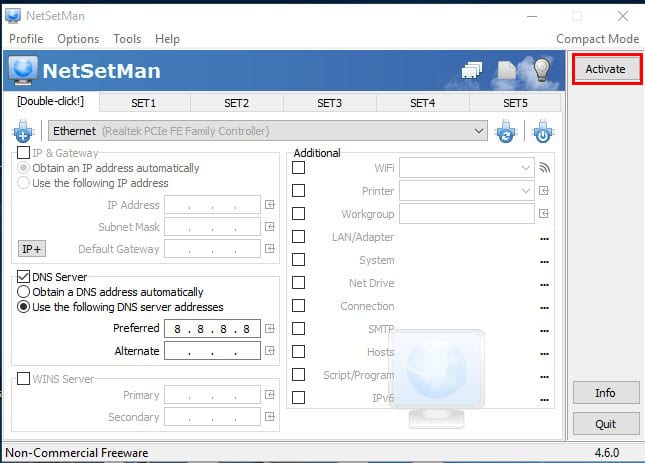645x463 pixels.
Task: Open the Tools menu
Action: coord(127,39)
